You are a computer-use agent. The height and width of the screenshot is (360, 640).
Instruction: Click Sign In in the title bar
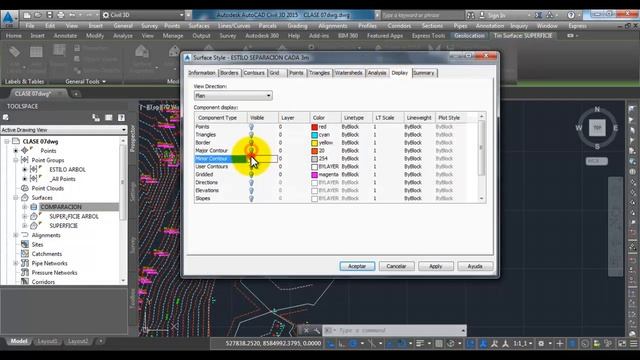pyautogui.click(x=496, y=15)
